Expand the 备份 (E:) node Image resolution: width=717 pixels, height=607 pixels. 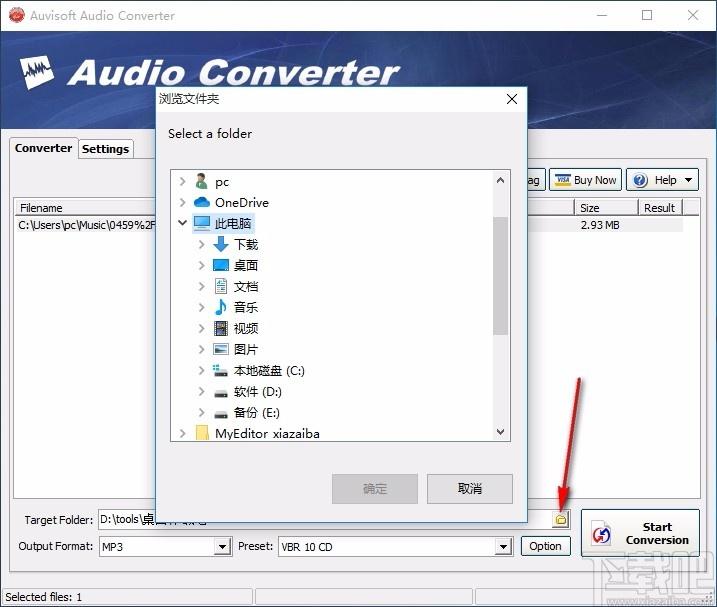coord(202,412)
